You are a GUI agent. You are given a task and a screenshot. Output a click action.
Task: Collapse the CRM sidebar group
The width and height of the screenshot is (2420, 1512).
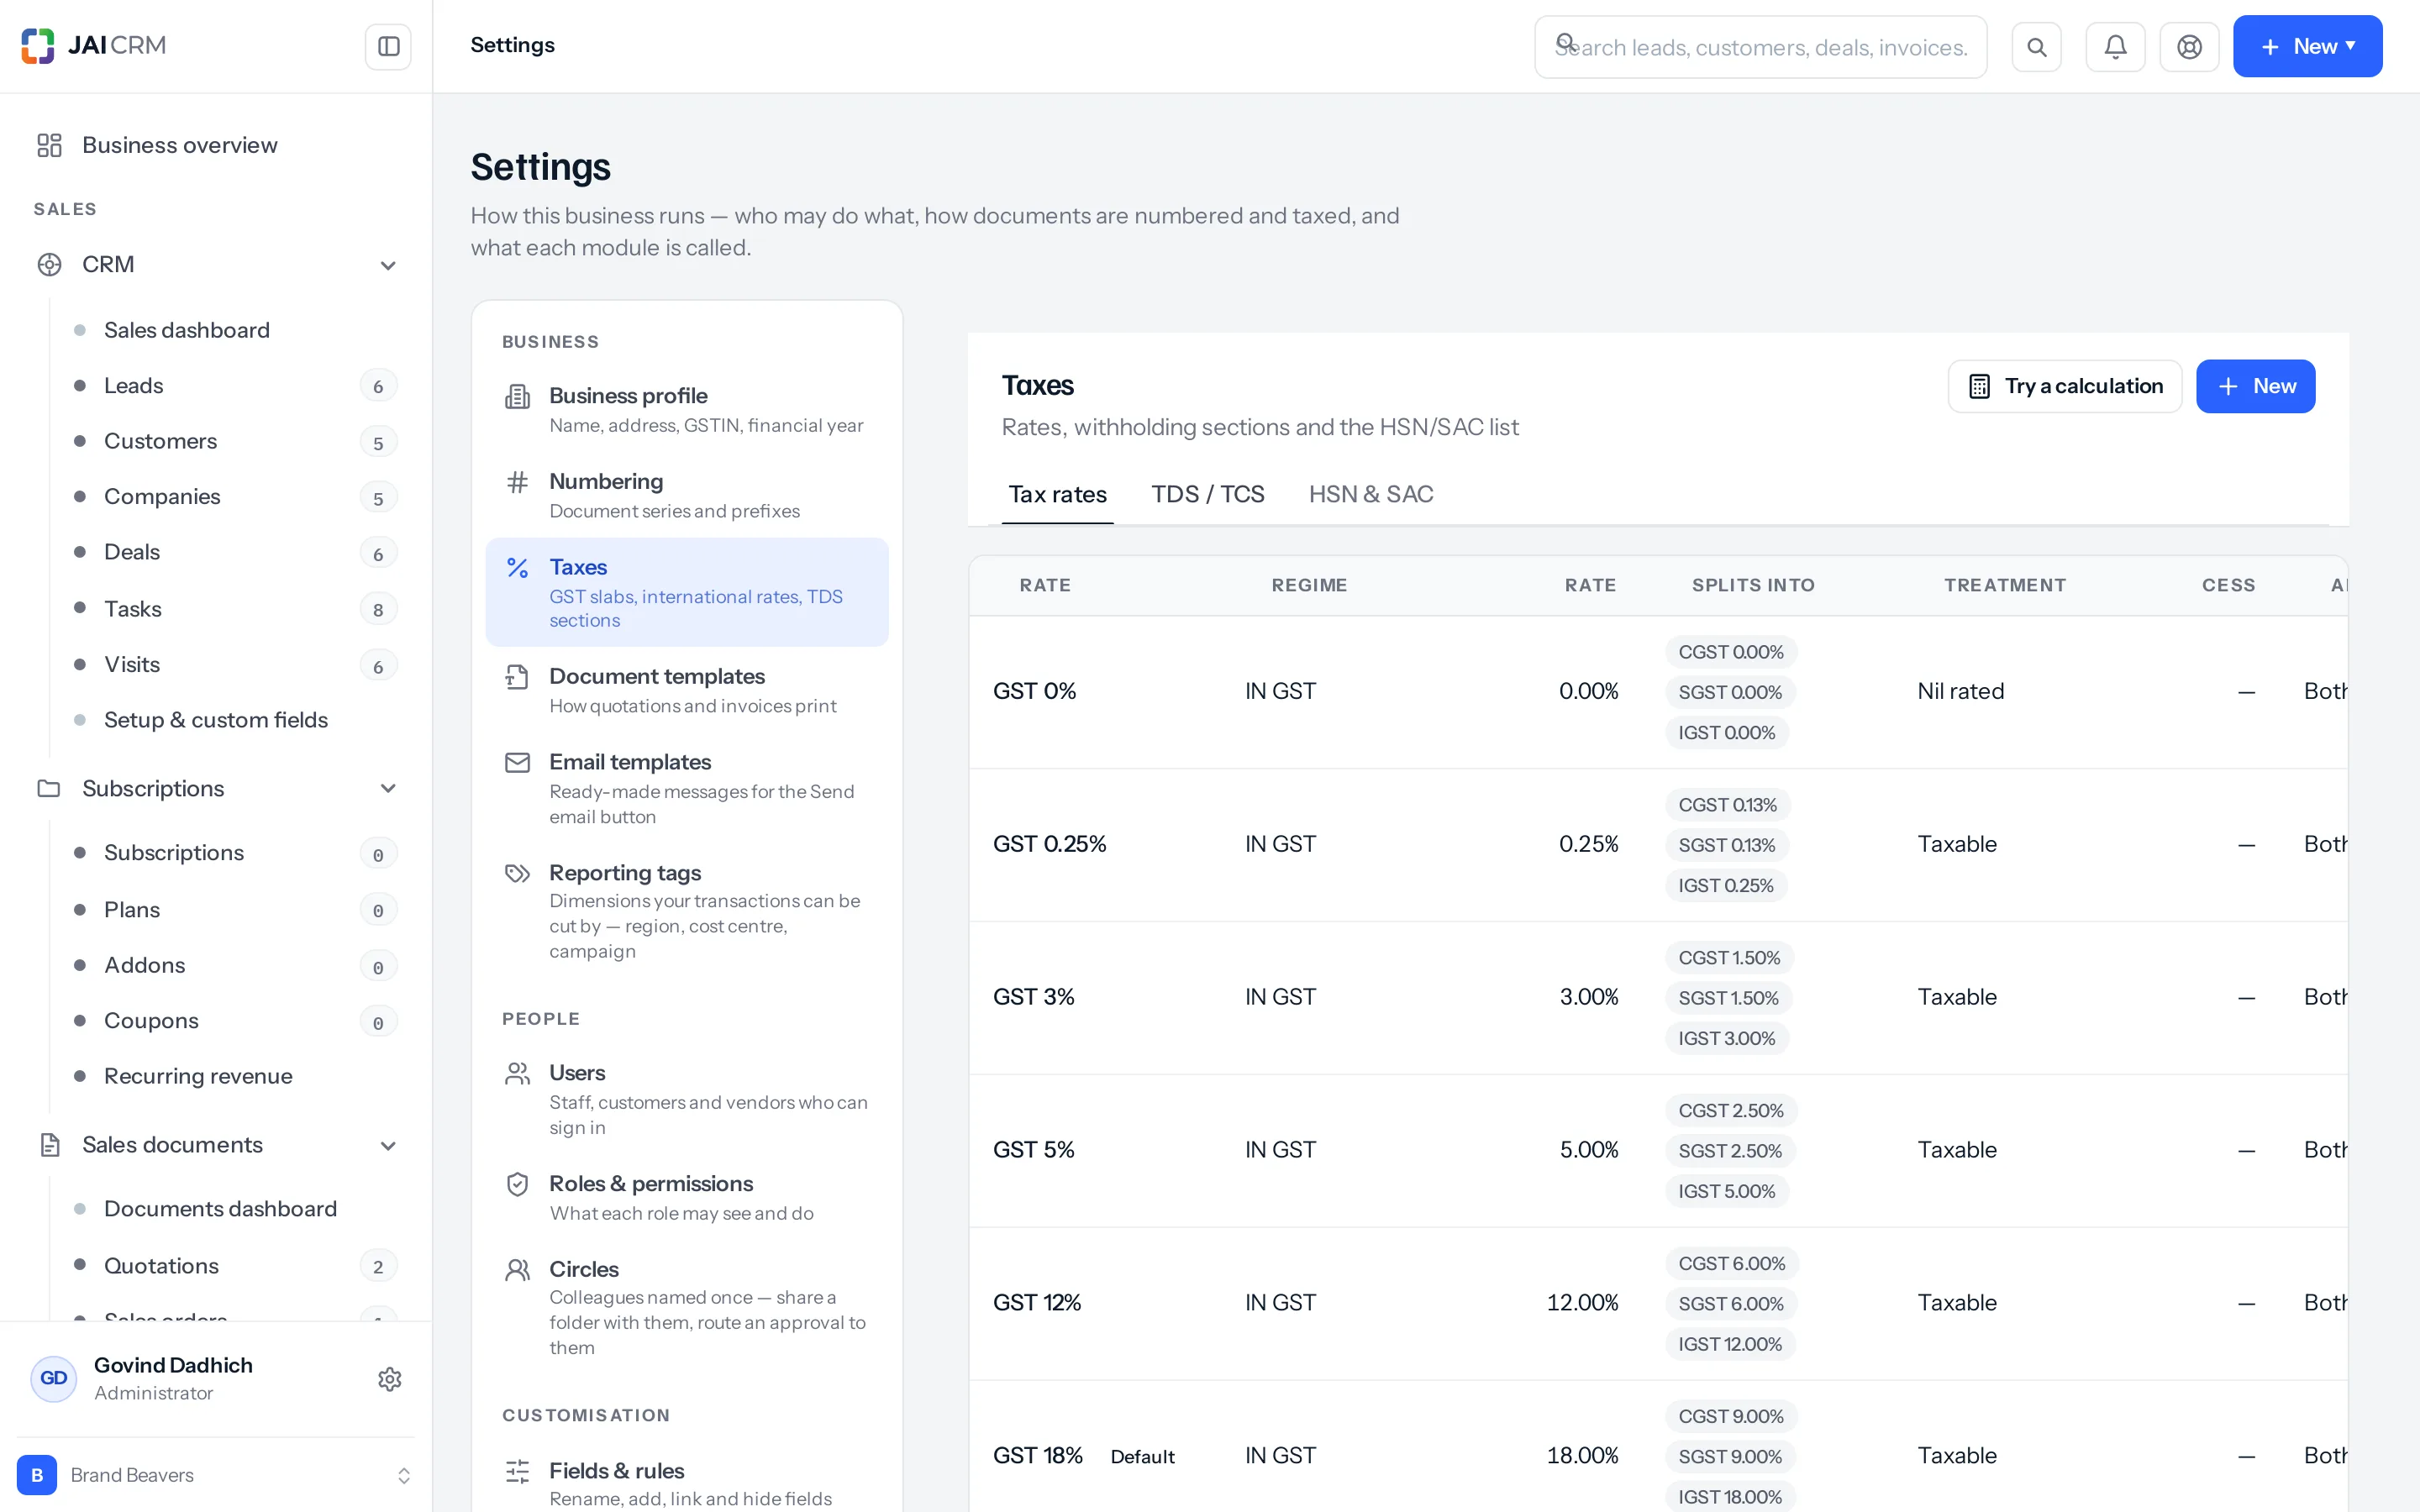(x=388, y=265)
